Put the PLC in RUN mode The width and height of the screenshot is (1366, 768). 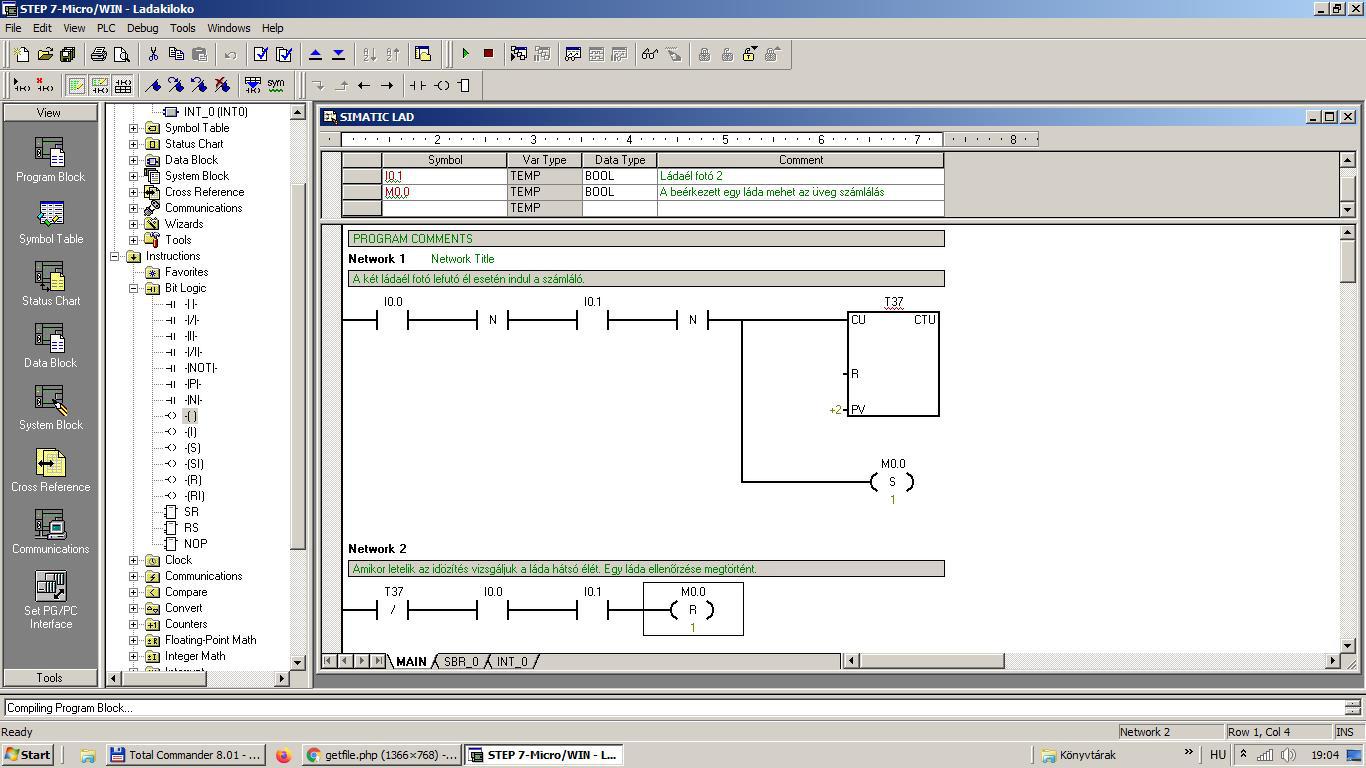[x=465, y=54]
